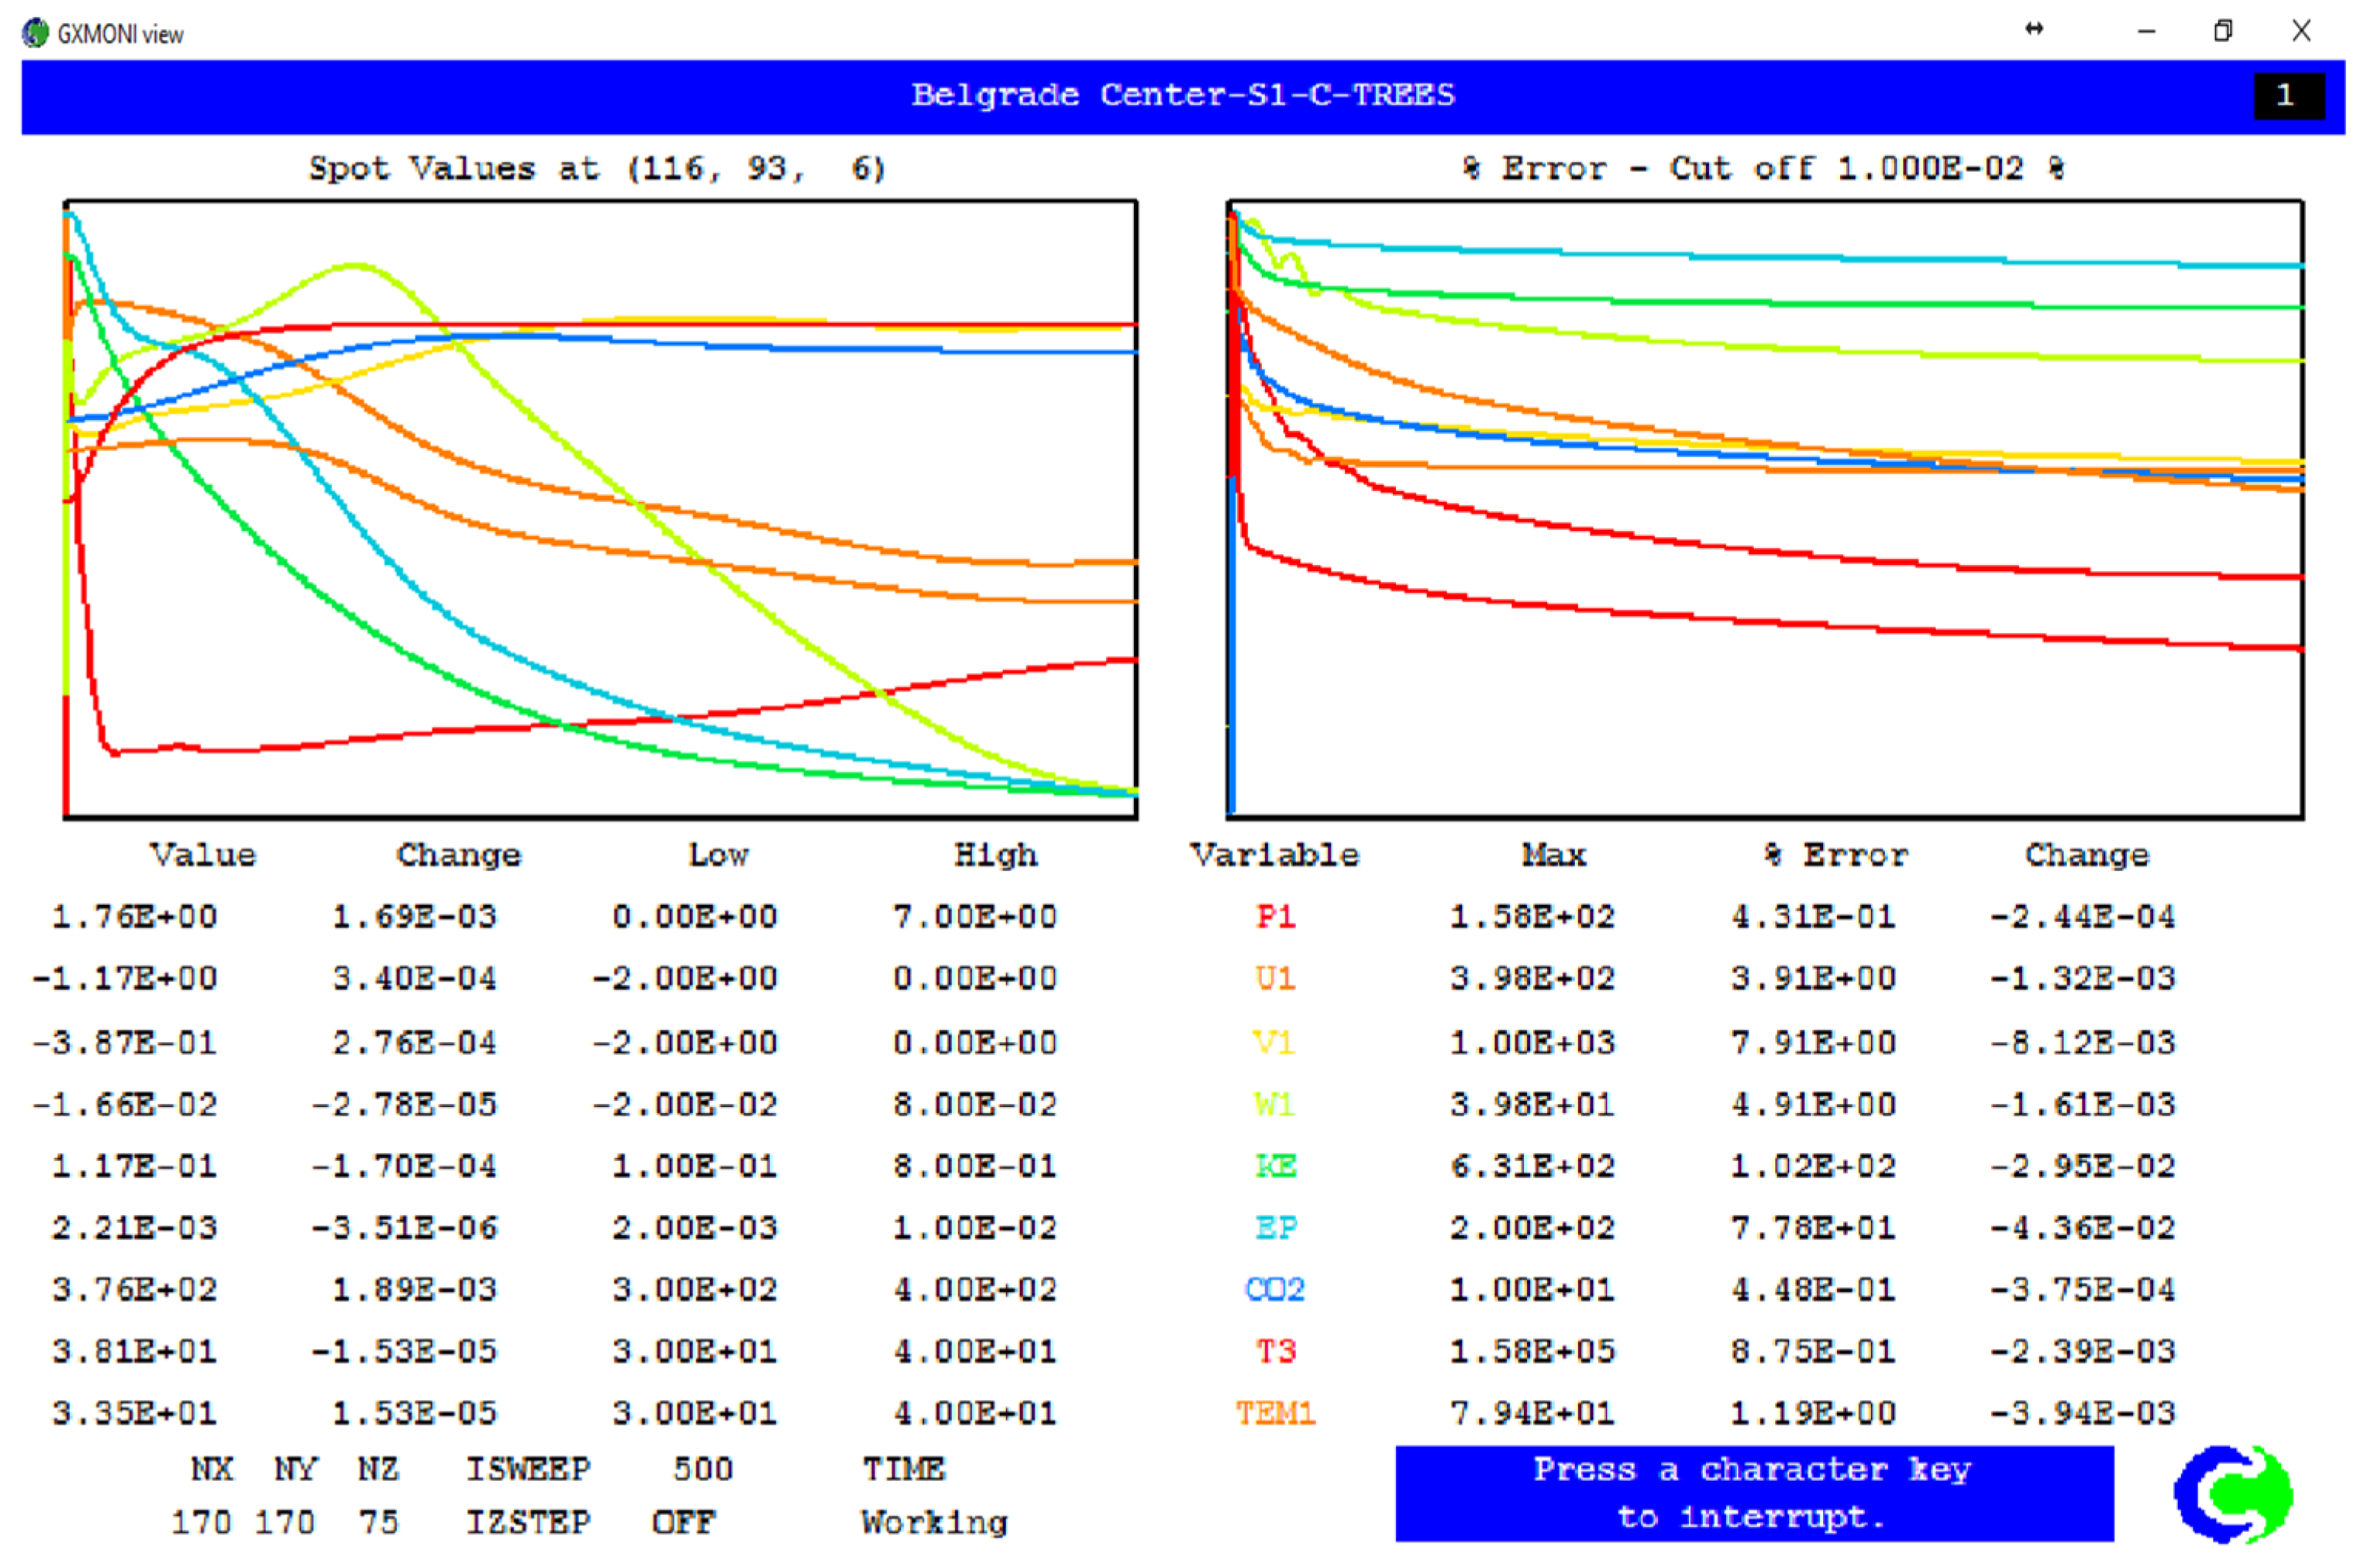Image resolution: width=2365 pixels, height=1568 pixels.
Task: Click the ISWEEP value 500
Action: 702,1469
